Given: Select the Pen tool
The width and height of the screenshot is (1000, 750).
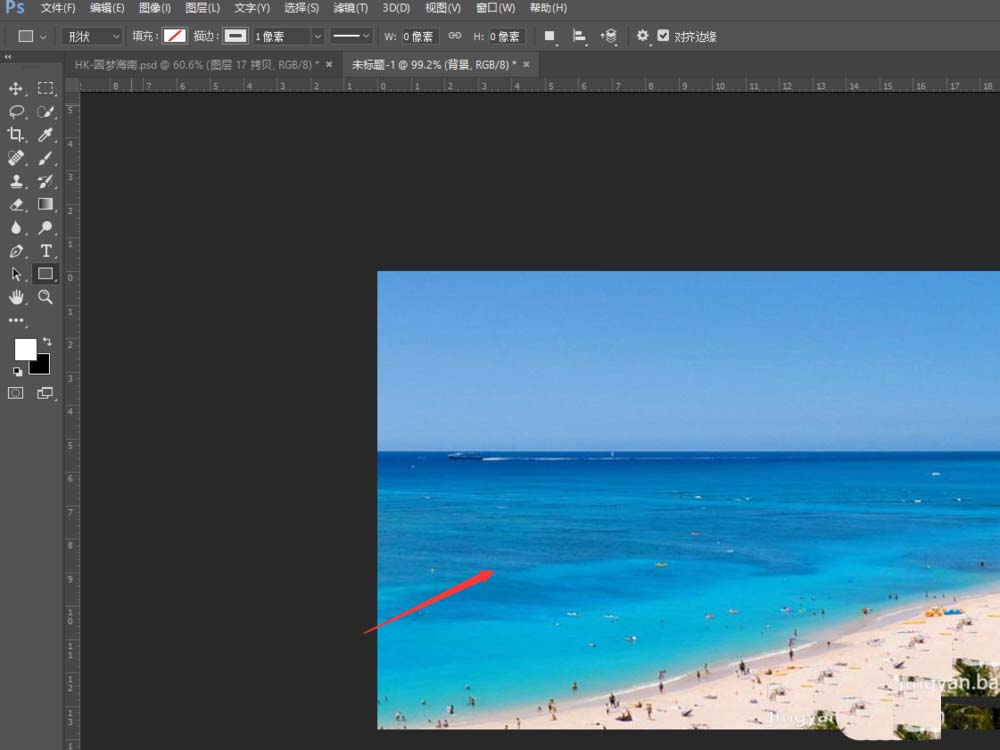Looking at the screenshot, I should click(16, 251).
